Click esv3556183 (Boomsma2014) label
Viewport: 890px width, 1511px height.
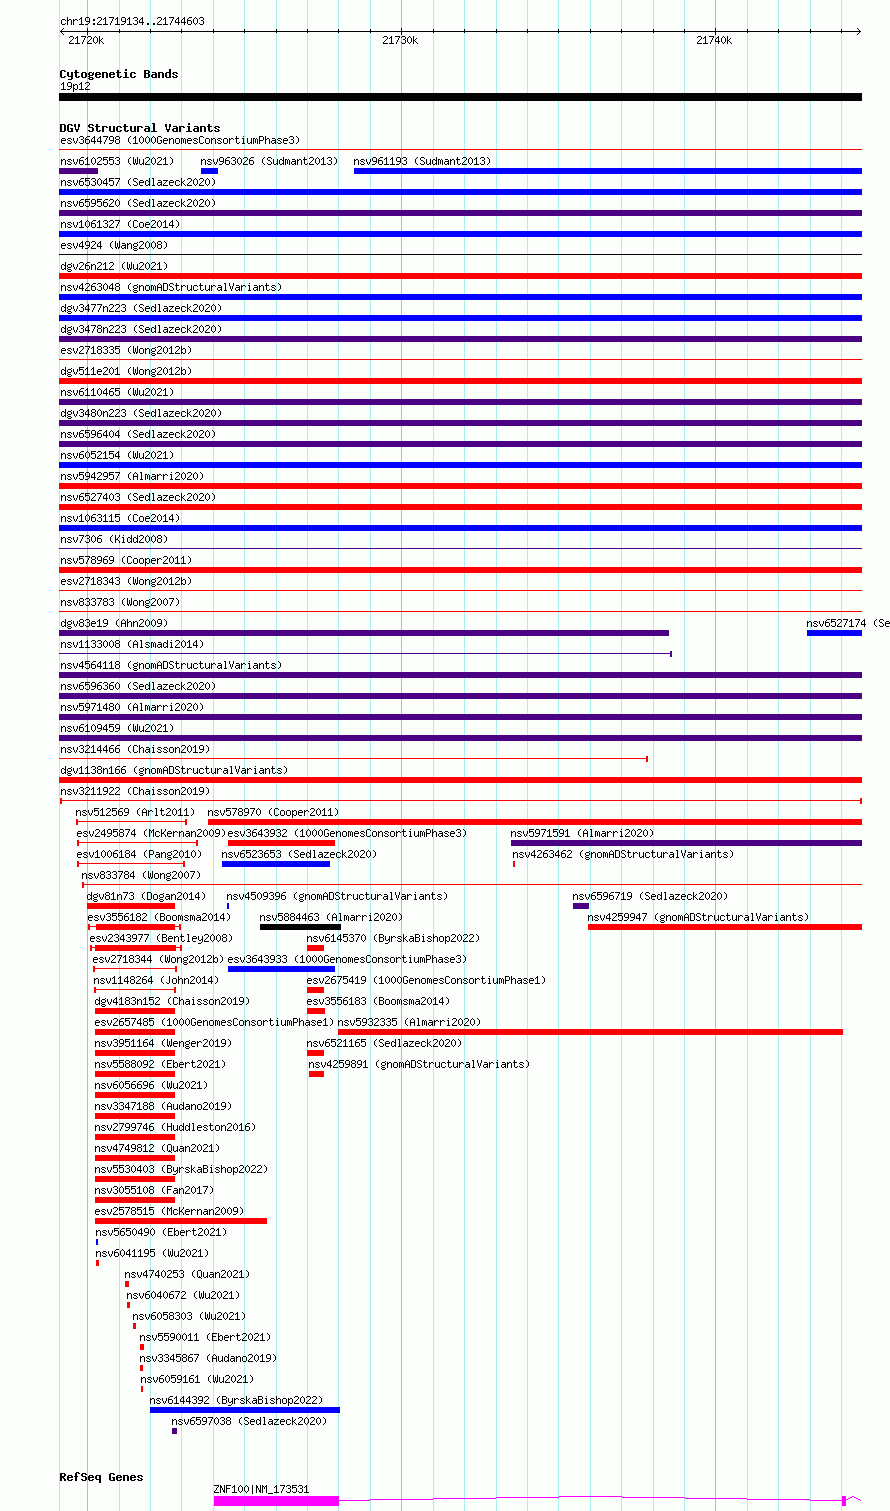point(378,1001)
